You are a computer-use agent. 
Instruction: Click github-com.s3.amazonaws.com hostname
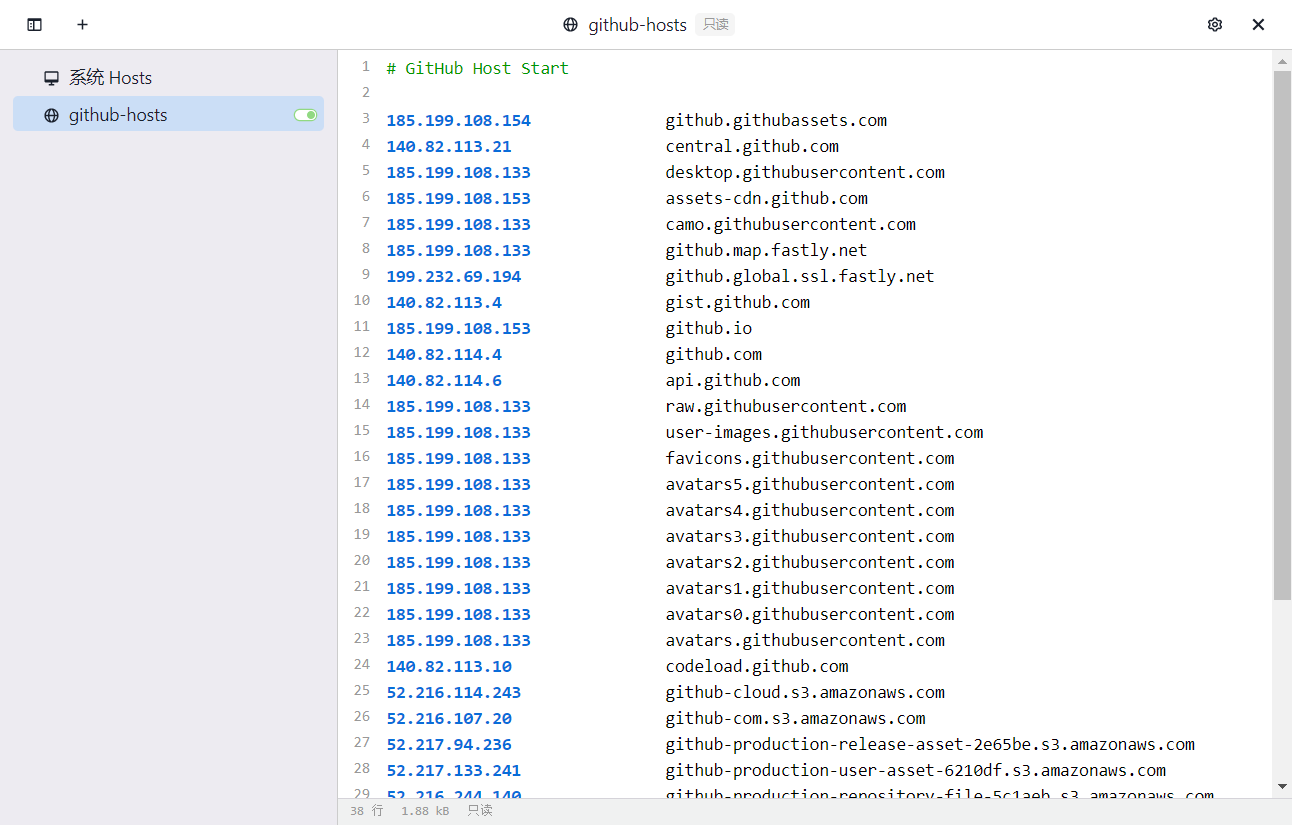[796, 718]
